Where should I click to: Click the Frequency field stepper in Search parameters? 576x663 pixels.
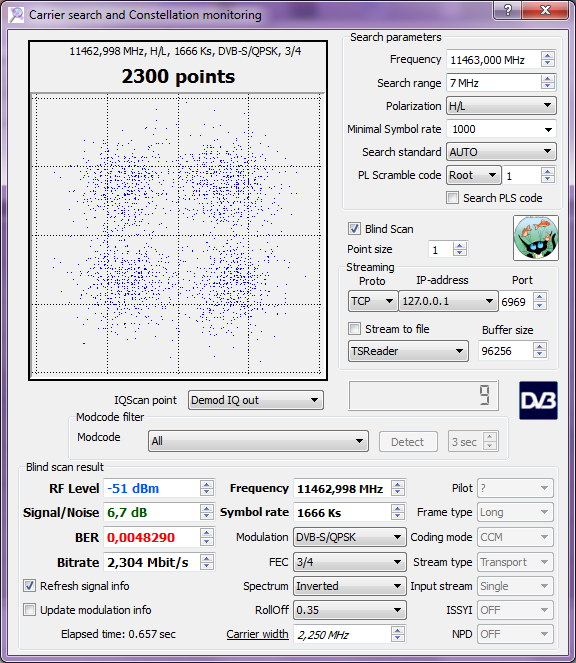(x=548, y=60)
